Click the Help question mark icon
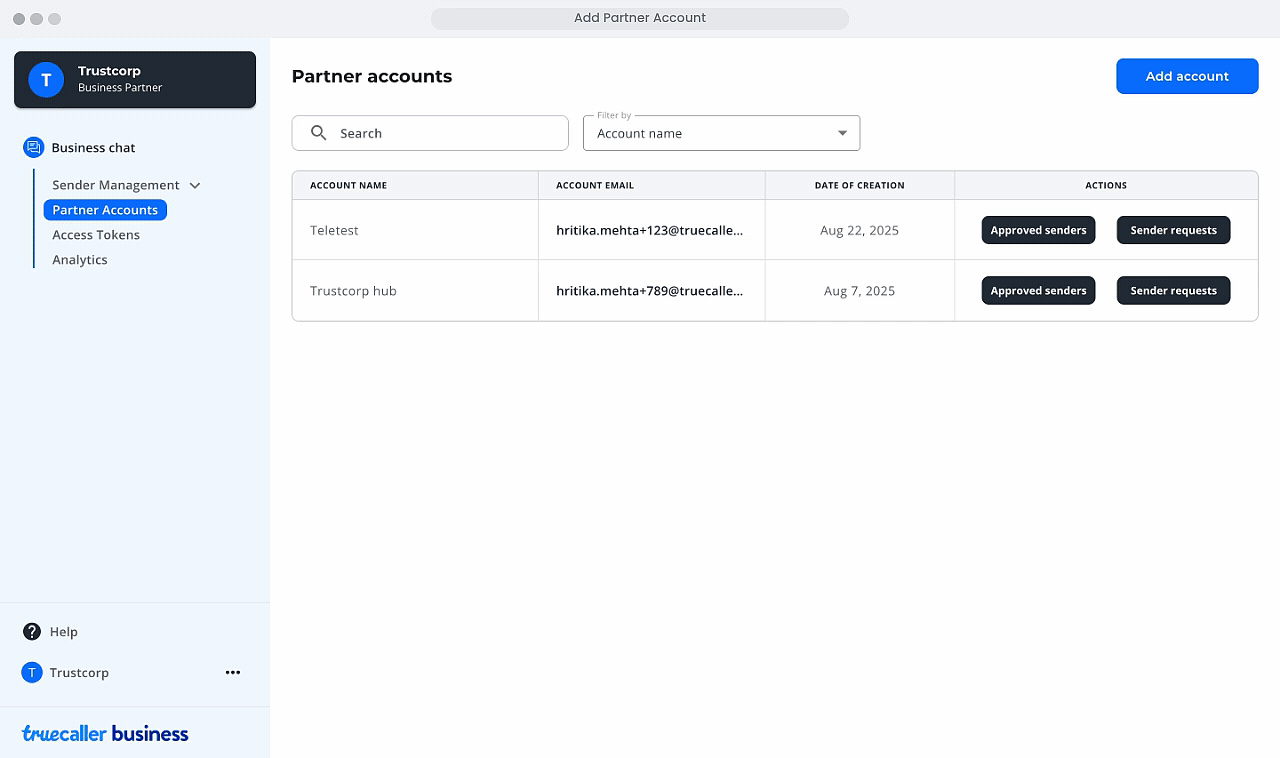The height and width of the screenshot is (758, 1280). coord(32,632)
